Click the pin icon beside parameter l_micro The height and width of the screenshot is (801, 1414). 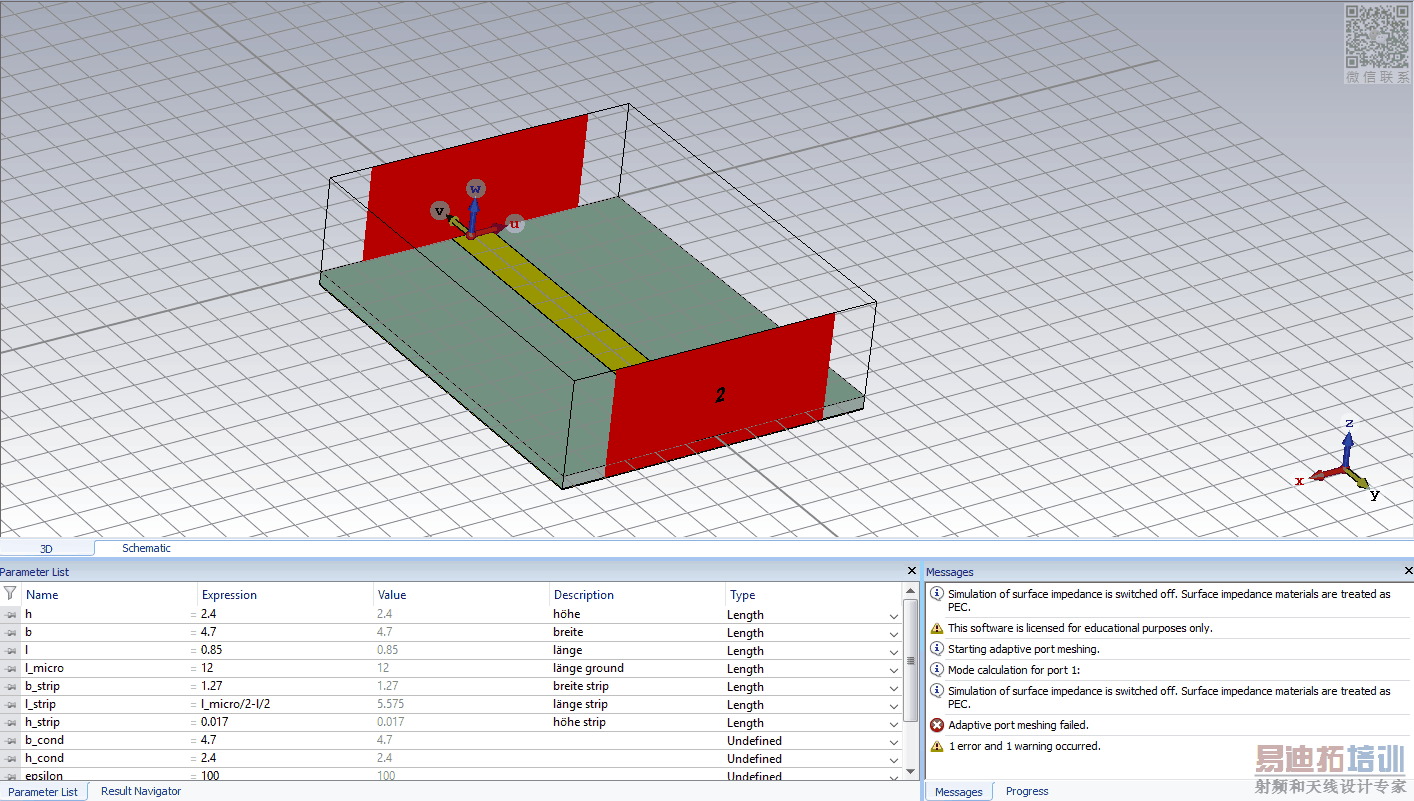(11, 668)
